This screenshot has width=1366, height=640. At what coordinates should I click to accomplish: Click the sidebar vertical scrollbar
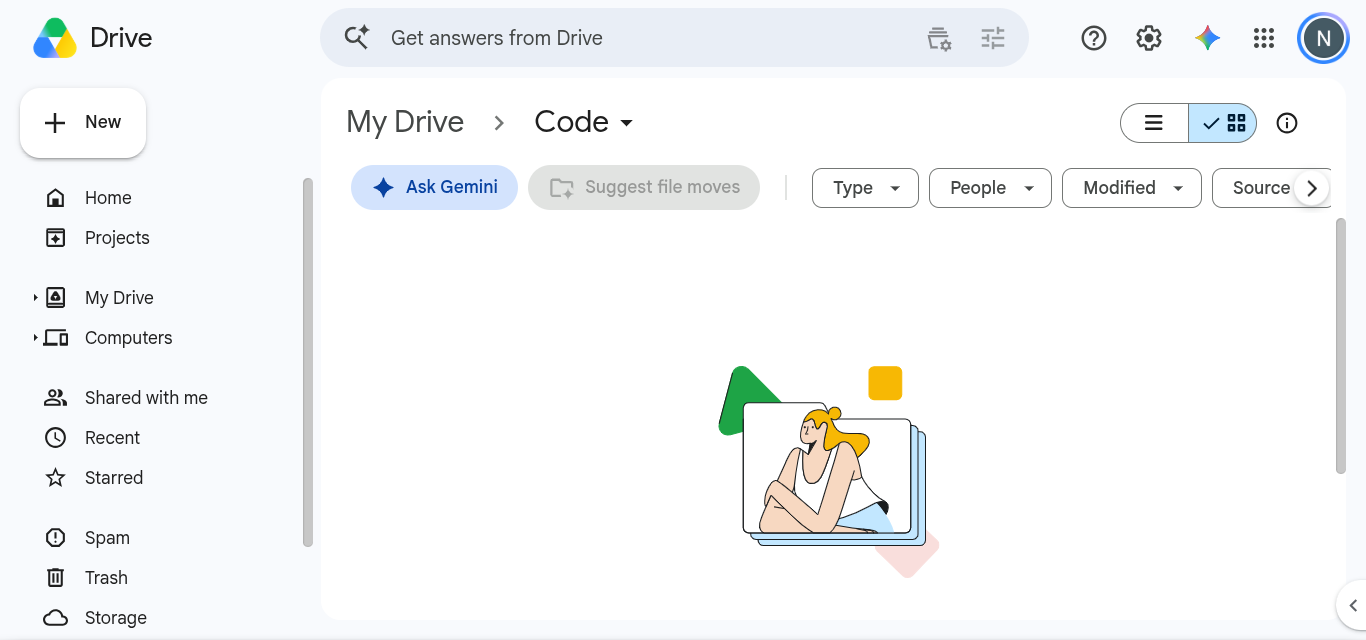coord(308,362)
